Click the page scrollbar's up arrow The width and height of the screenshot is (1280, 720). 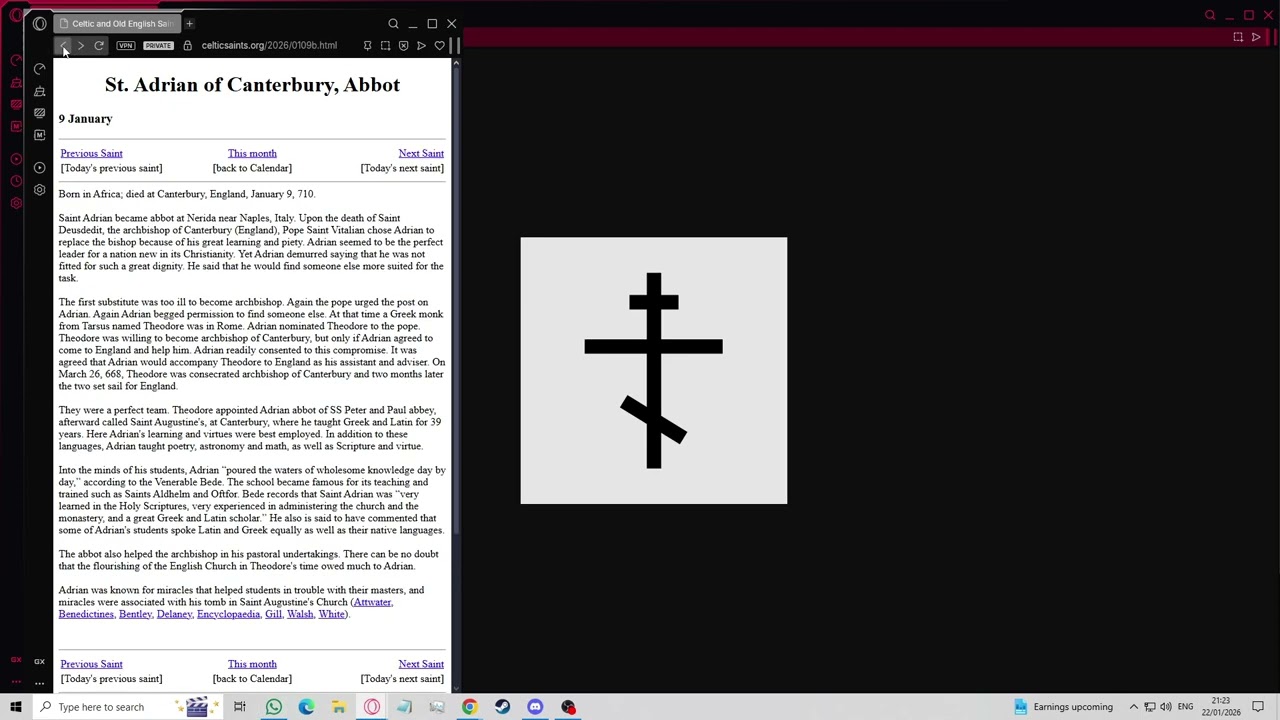click(456, 63)
